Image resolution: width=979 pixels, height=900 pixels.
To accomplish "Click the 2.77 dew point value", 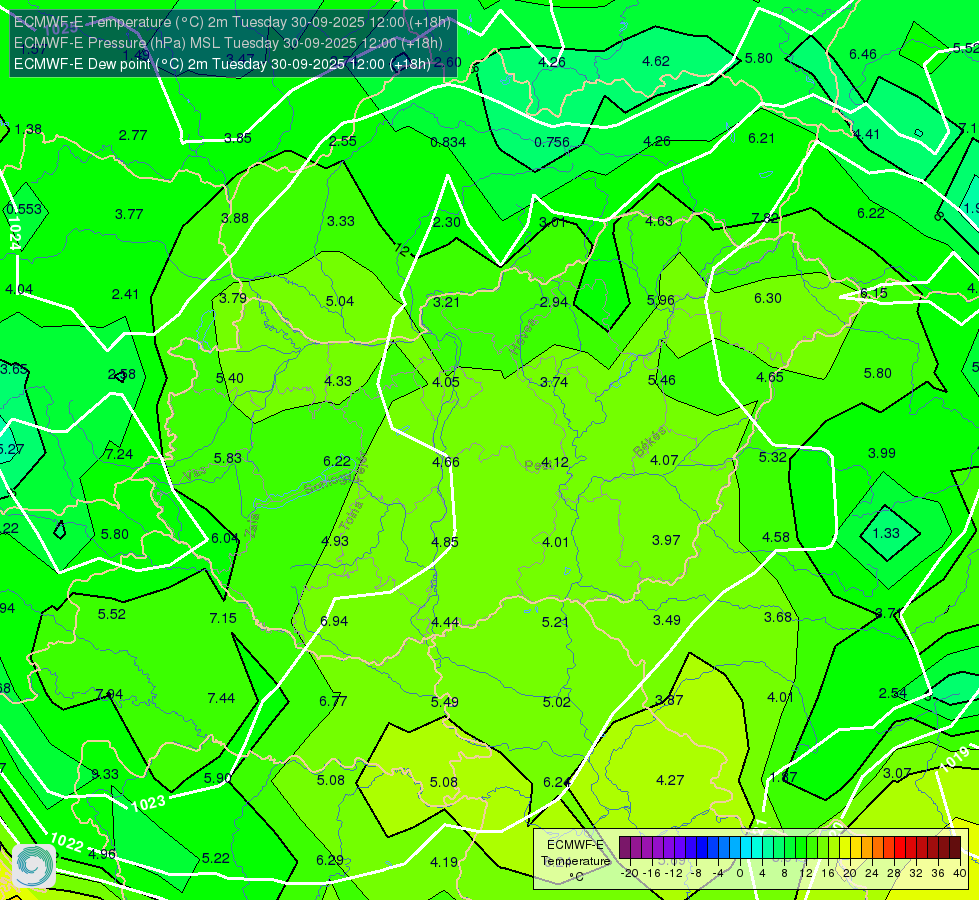I will (133, 136).
